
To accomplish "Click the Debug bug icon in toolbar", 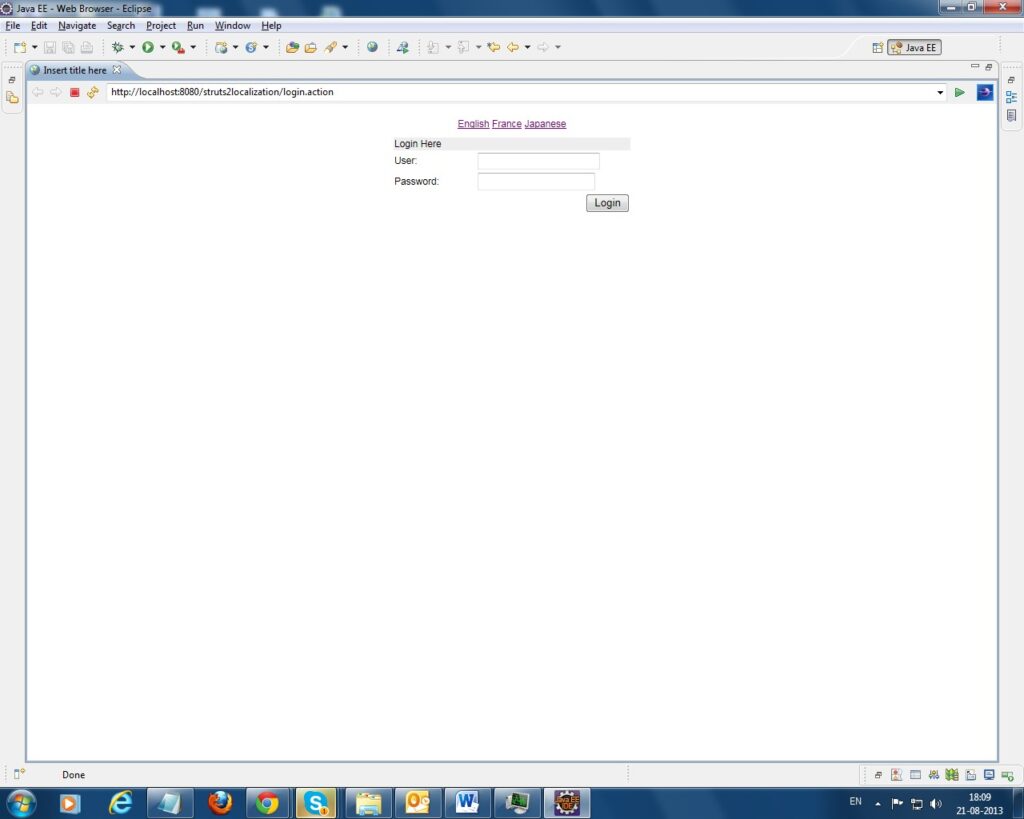I will tap(118, 47).
